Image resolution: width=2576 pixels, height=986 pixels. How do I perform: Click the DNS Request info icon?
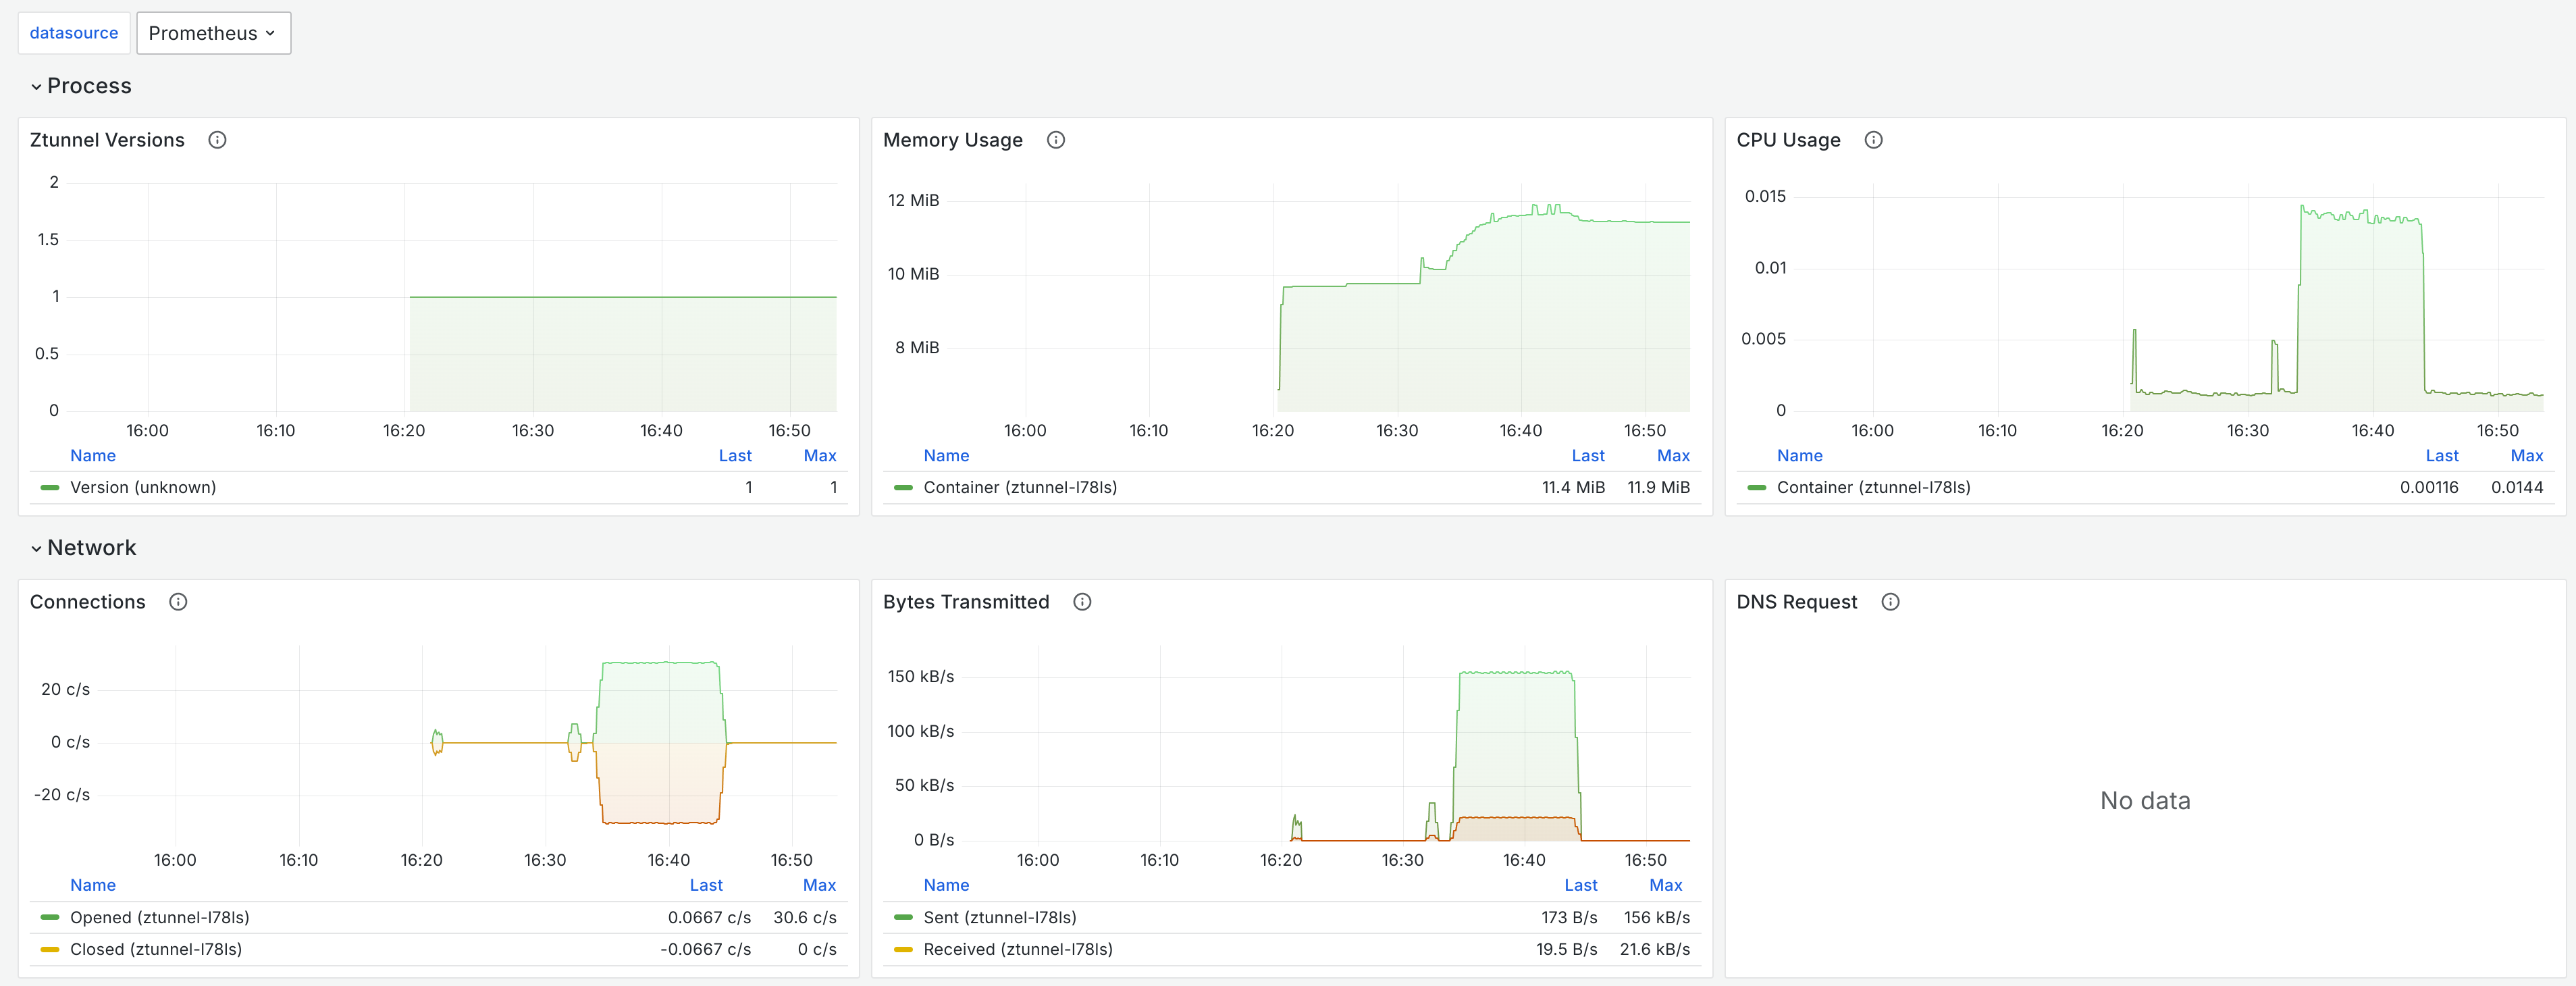tap(1890, 602)
